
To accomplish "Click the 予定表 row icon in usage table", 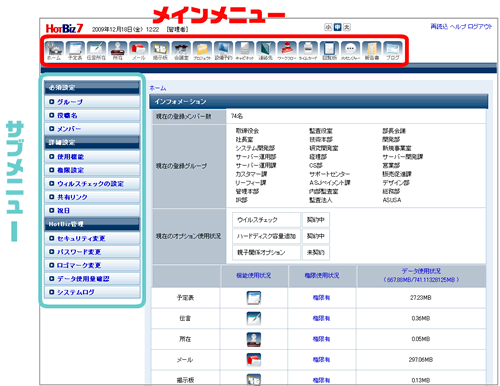I will click(254, 298).
